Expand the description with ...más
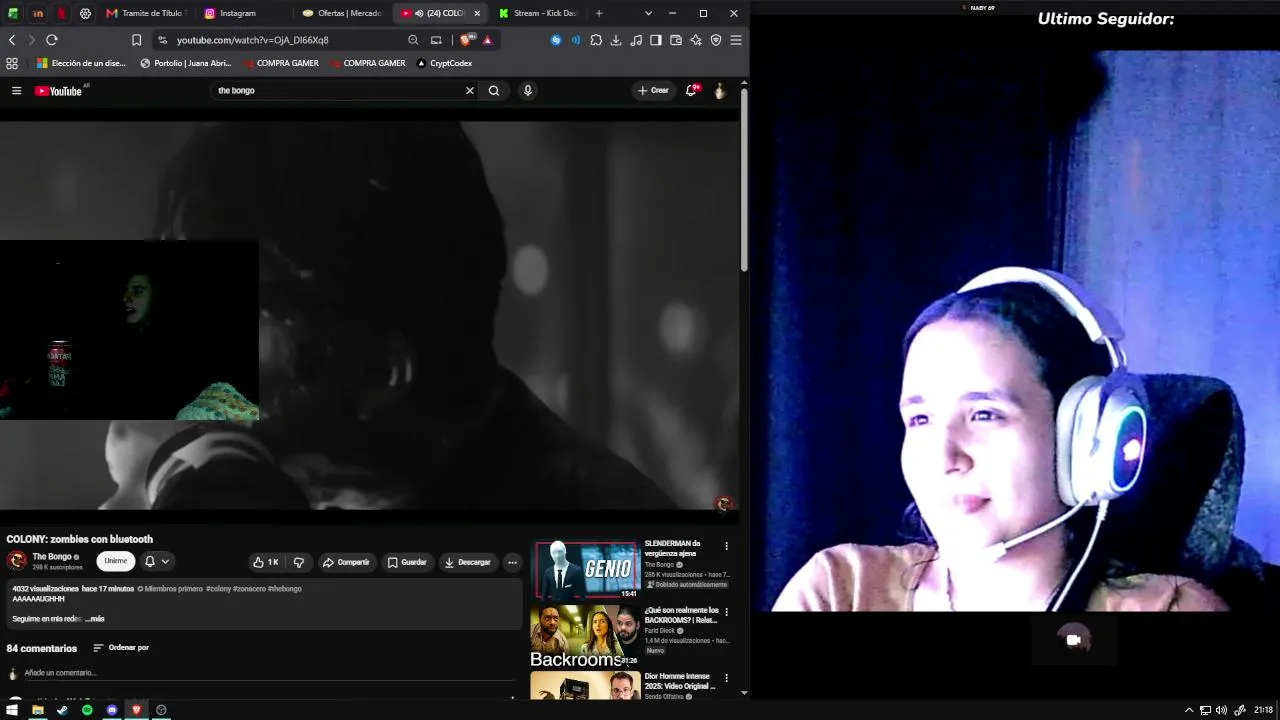This screenshot has width=1280, height=720. click(95, 619)
